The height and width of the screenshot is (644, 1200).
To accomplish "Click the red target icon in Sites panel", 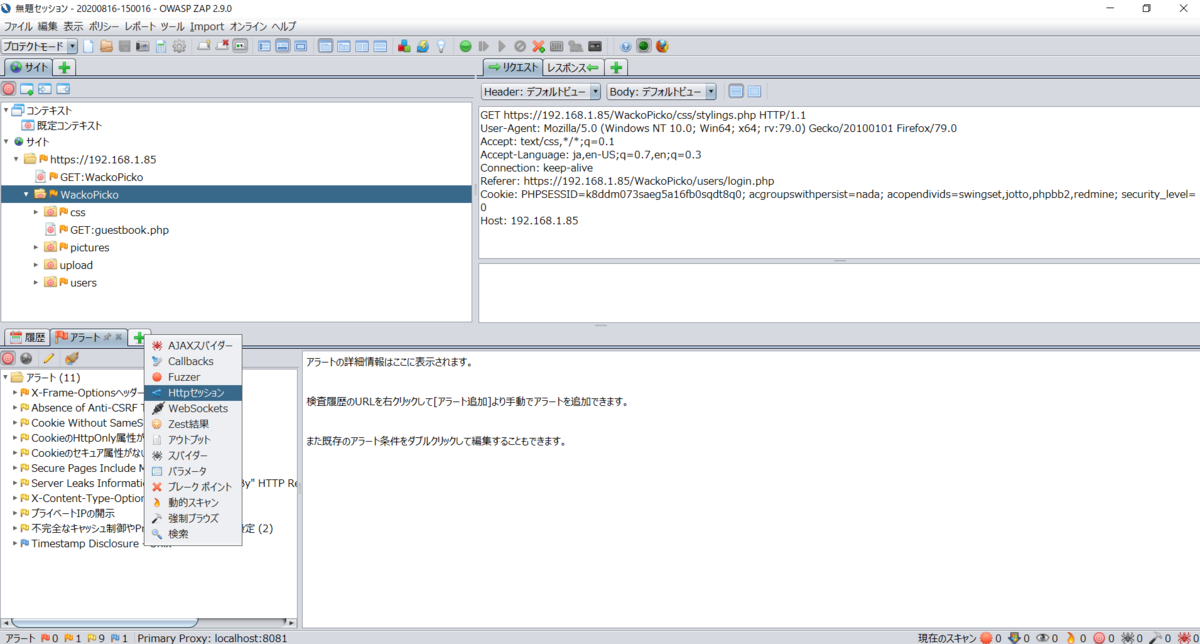I will click(9, 89).
